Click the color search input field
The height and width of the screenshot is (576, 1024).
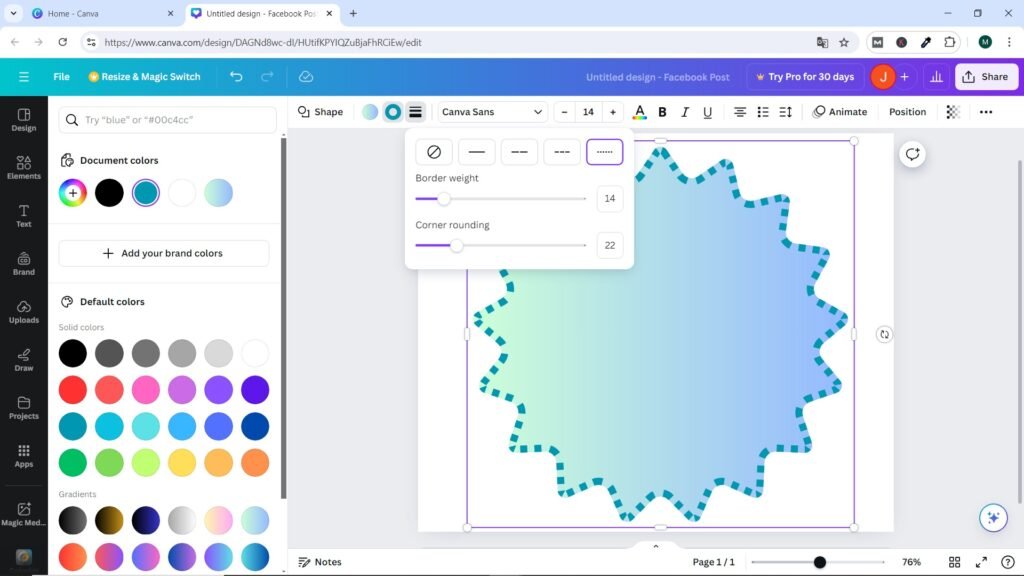point(168,120)
